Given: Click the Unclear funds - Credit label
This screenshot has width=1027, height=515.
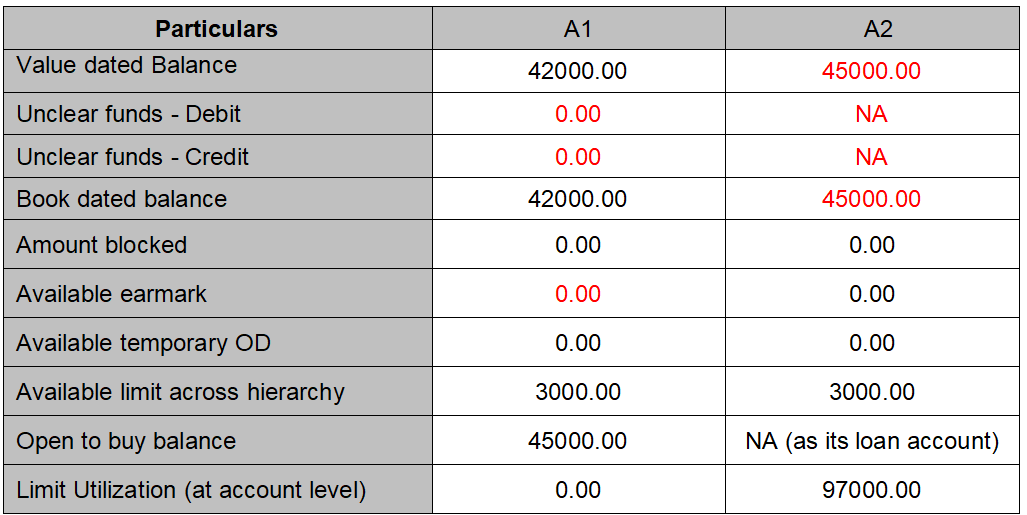Looking at the screenshot, I should tap(133, 157).
